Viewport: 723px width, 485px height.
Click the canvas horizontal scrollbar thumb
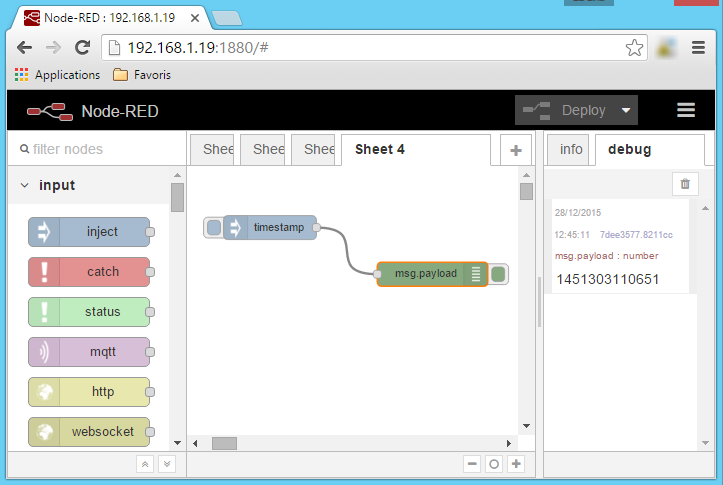pos(224,443)
